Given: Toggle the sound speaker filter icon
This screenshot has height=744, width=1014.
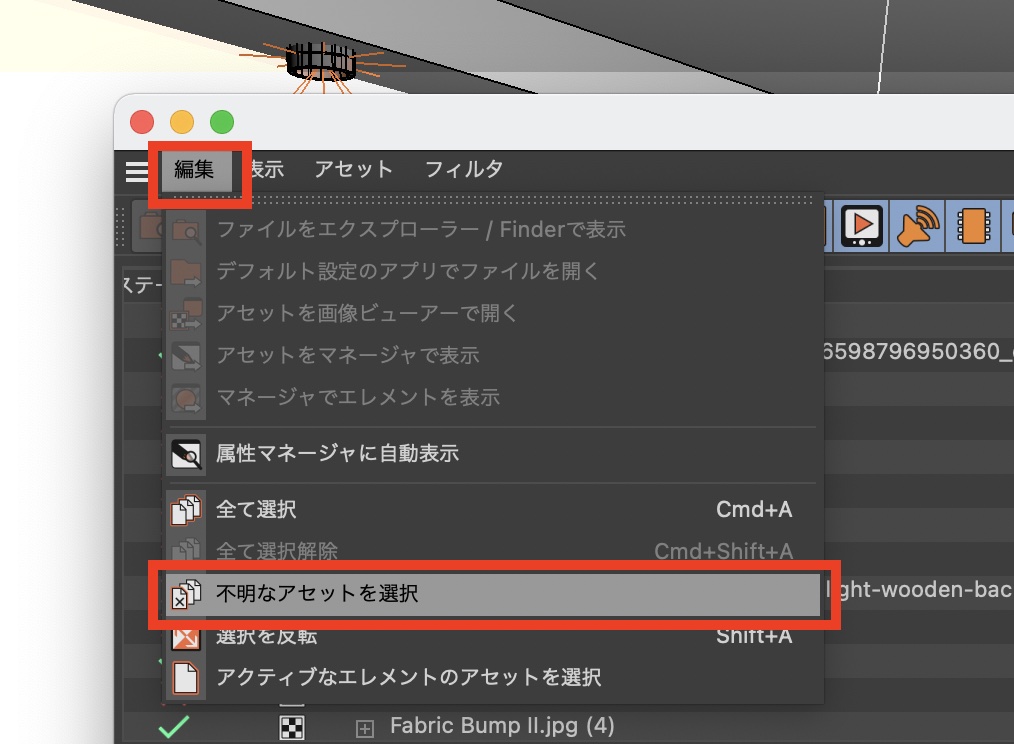Looking at the screenshot, I should pyautogui.click(x=917, y=225).
